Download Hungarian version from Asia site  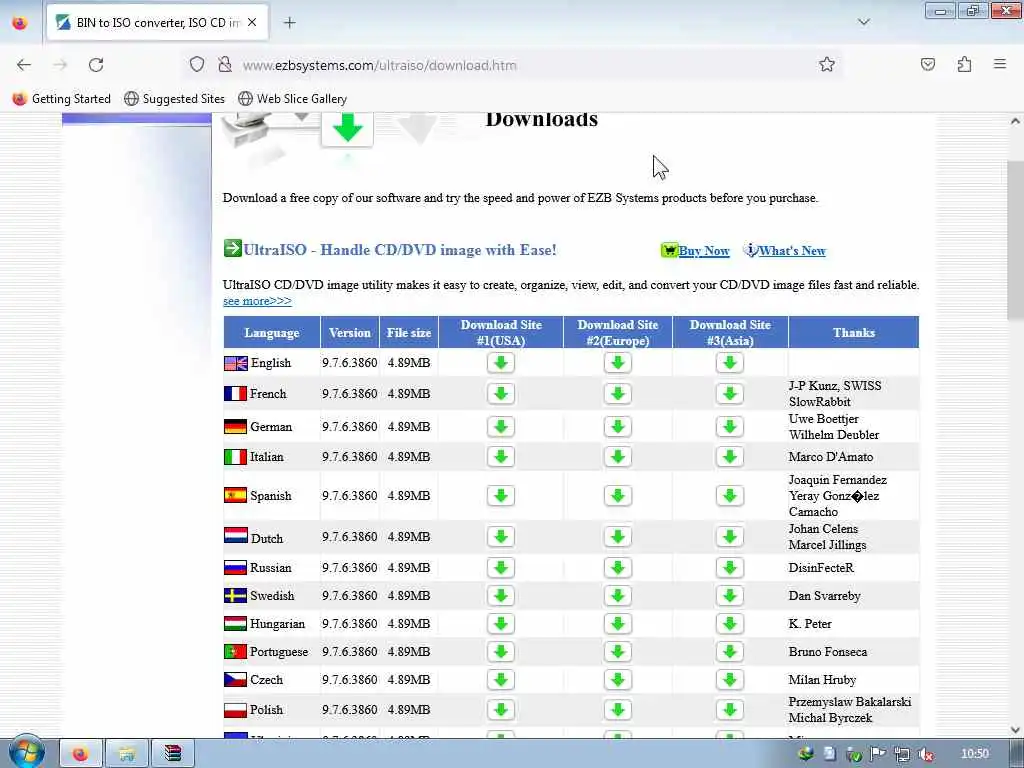coord(729,624)
